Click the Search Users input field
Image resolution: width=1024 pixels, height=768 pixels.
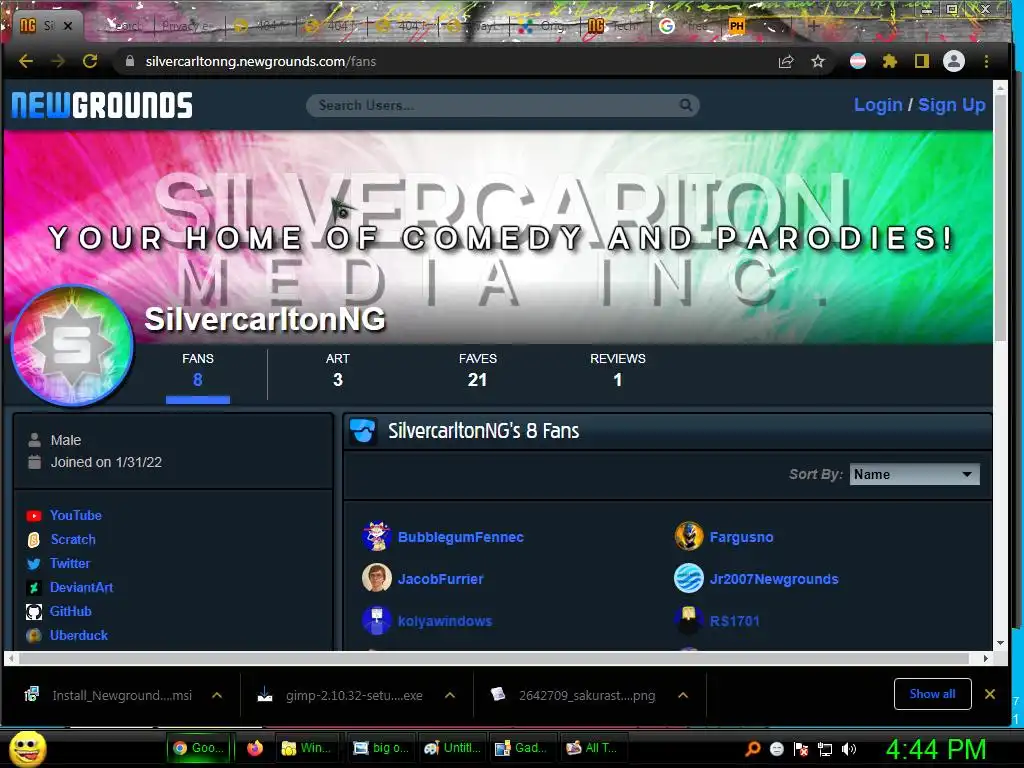click(x=503, y=105)
